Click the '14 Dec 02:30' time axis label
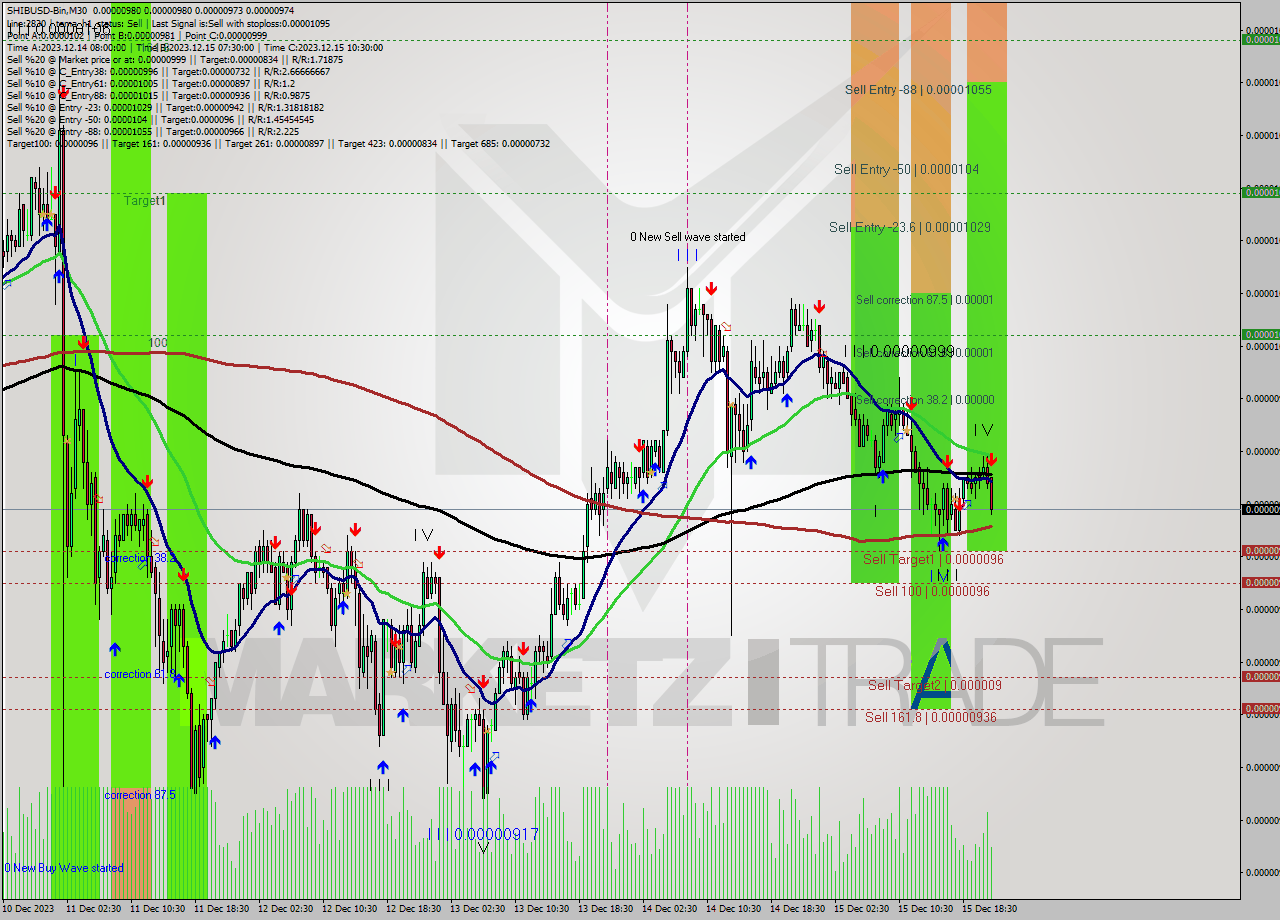 pos(669,908)
